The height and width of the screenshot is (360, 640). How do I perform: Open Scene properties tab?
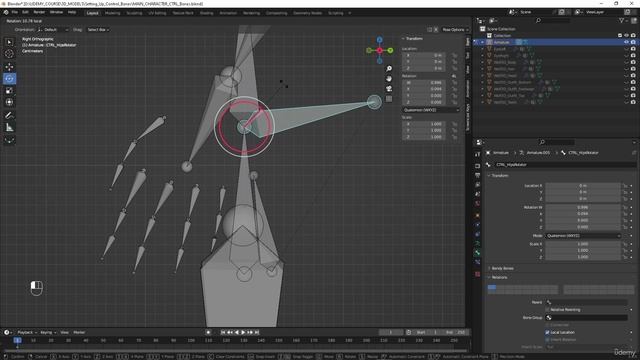(478, 194)
